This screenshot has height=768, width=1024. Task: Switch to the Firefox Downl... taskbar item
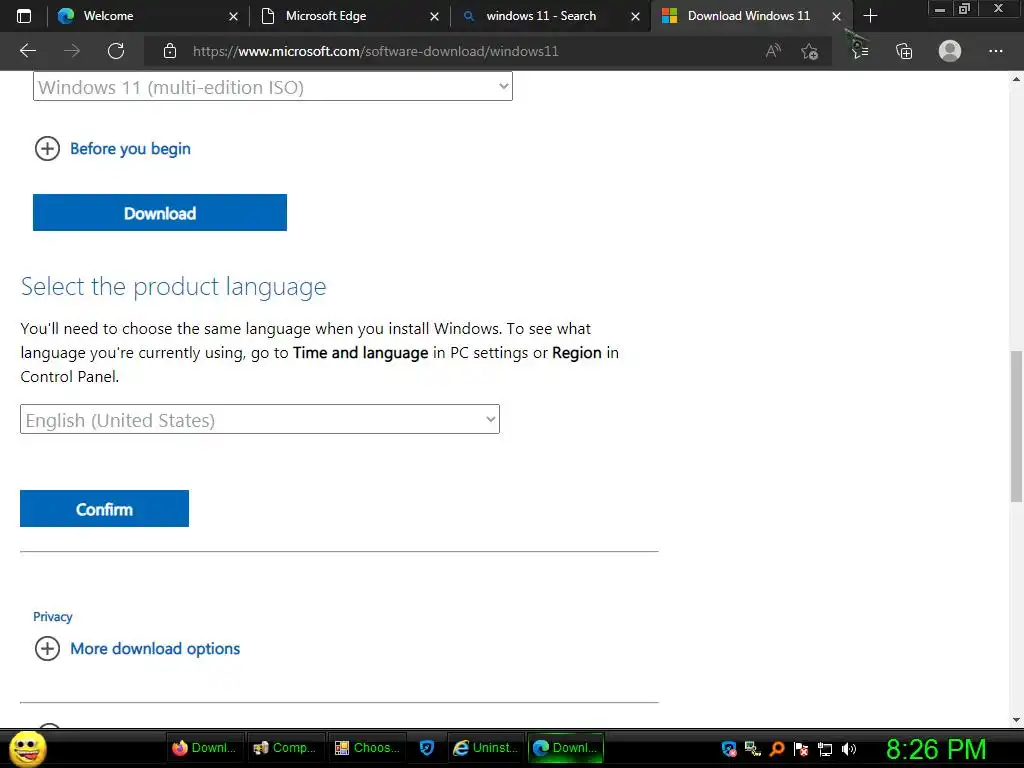[204, 748]
